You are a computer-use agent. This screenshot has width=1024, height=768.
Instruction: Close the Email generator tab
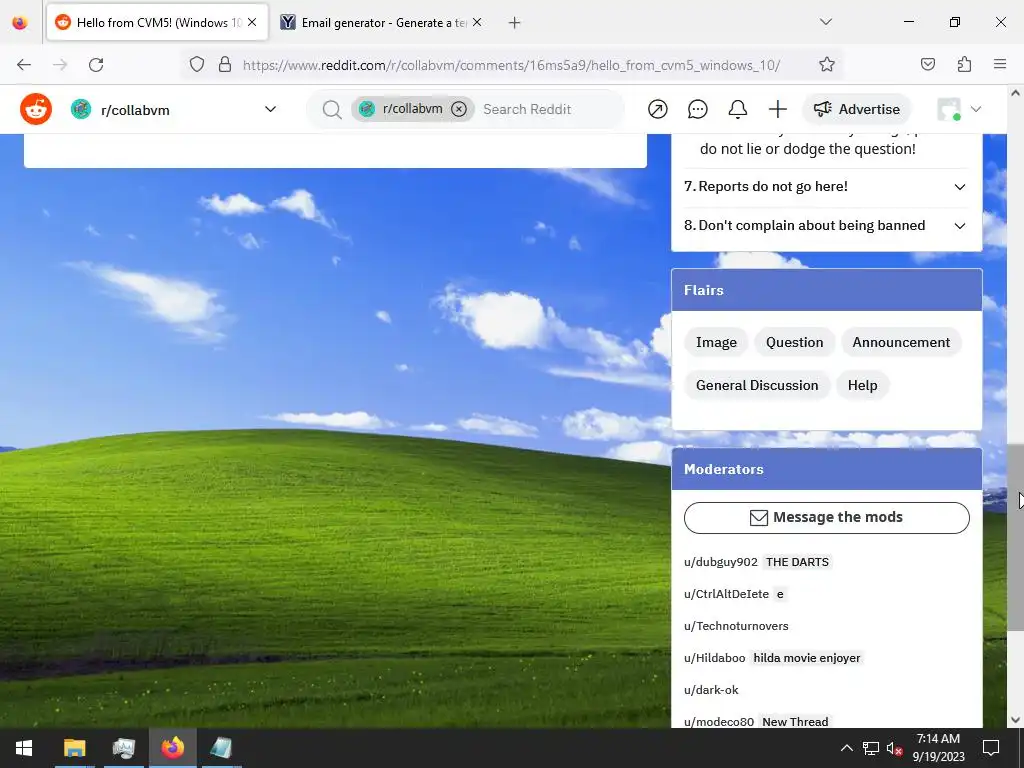pos(477,22)
